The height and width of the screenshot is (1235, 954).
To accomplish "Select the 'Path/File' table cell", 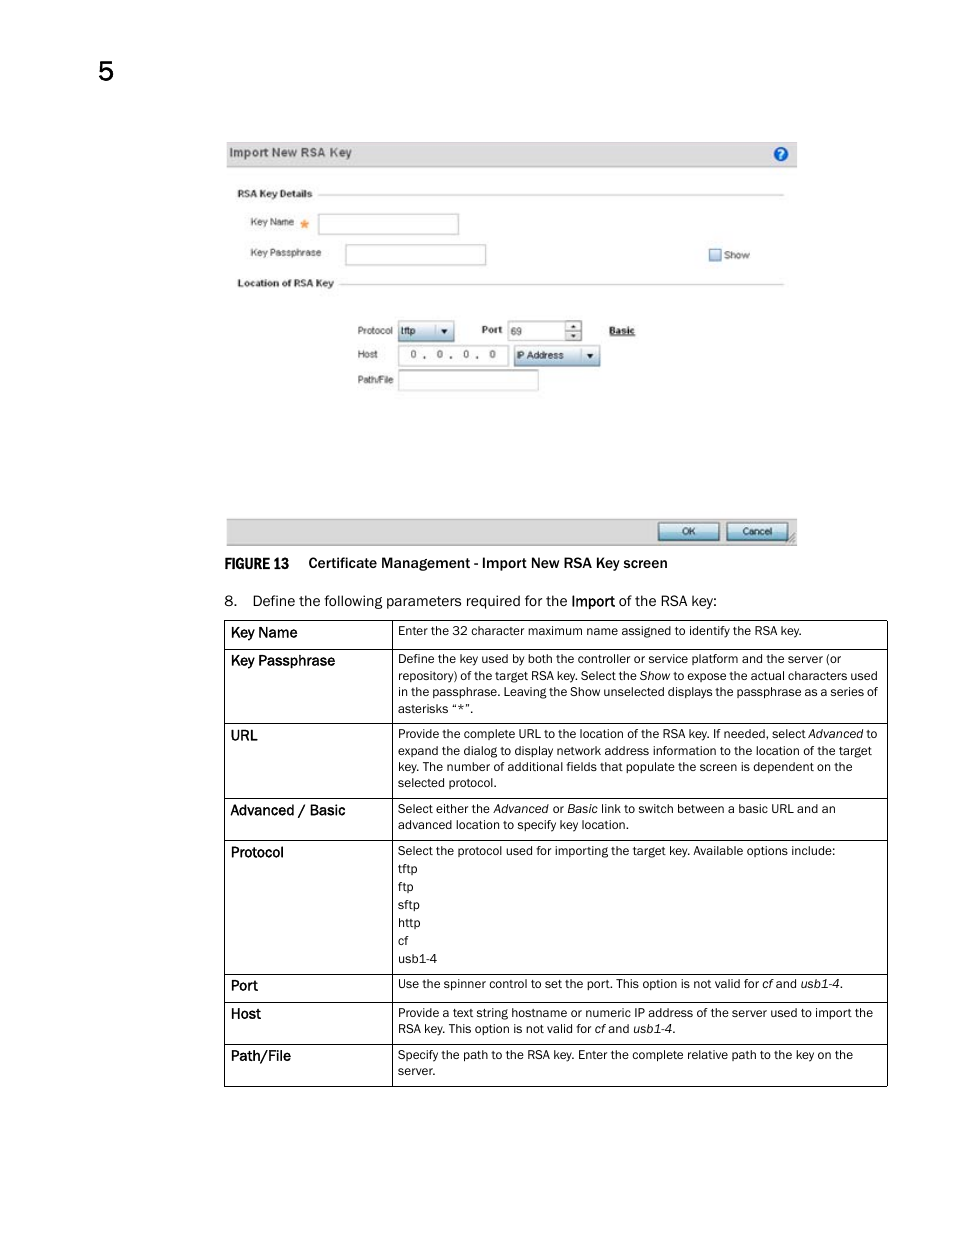I will click(308, 1066).
